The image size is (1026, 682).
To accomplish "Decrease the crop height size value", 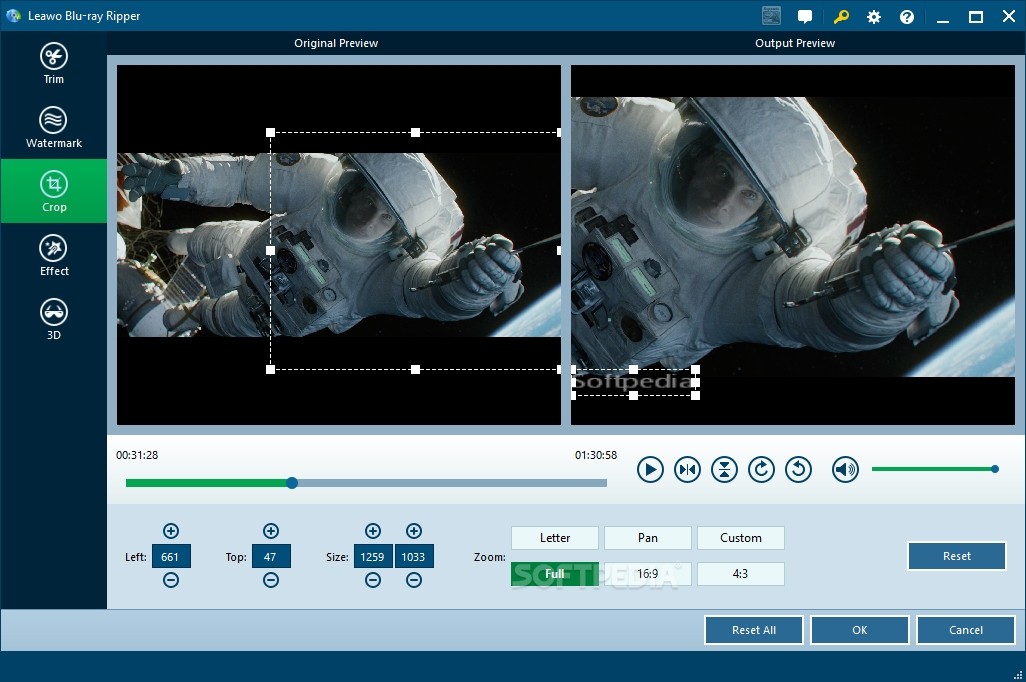I will [x=414, y=580].
